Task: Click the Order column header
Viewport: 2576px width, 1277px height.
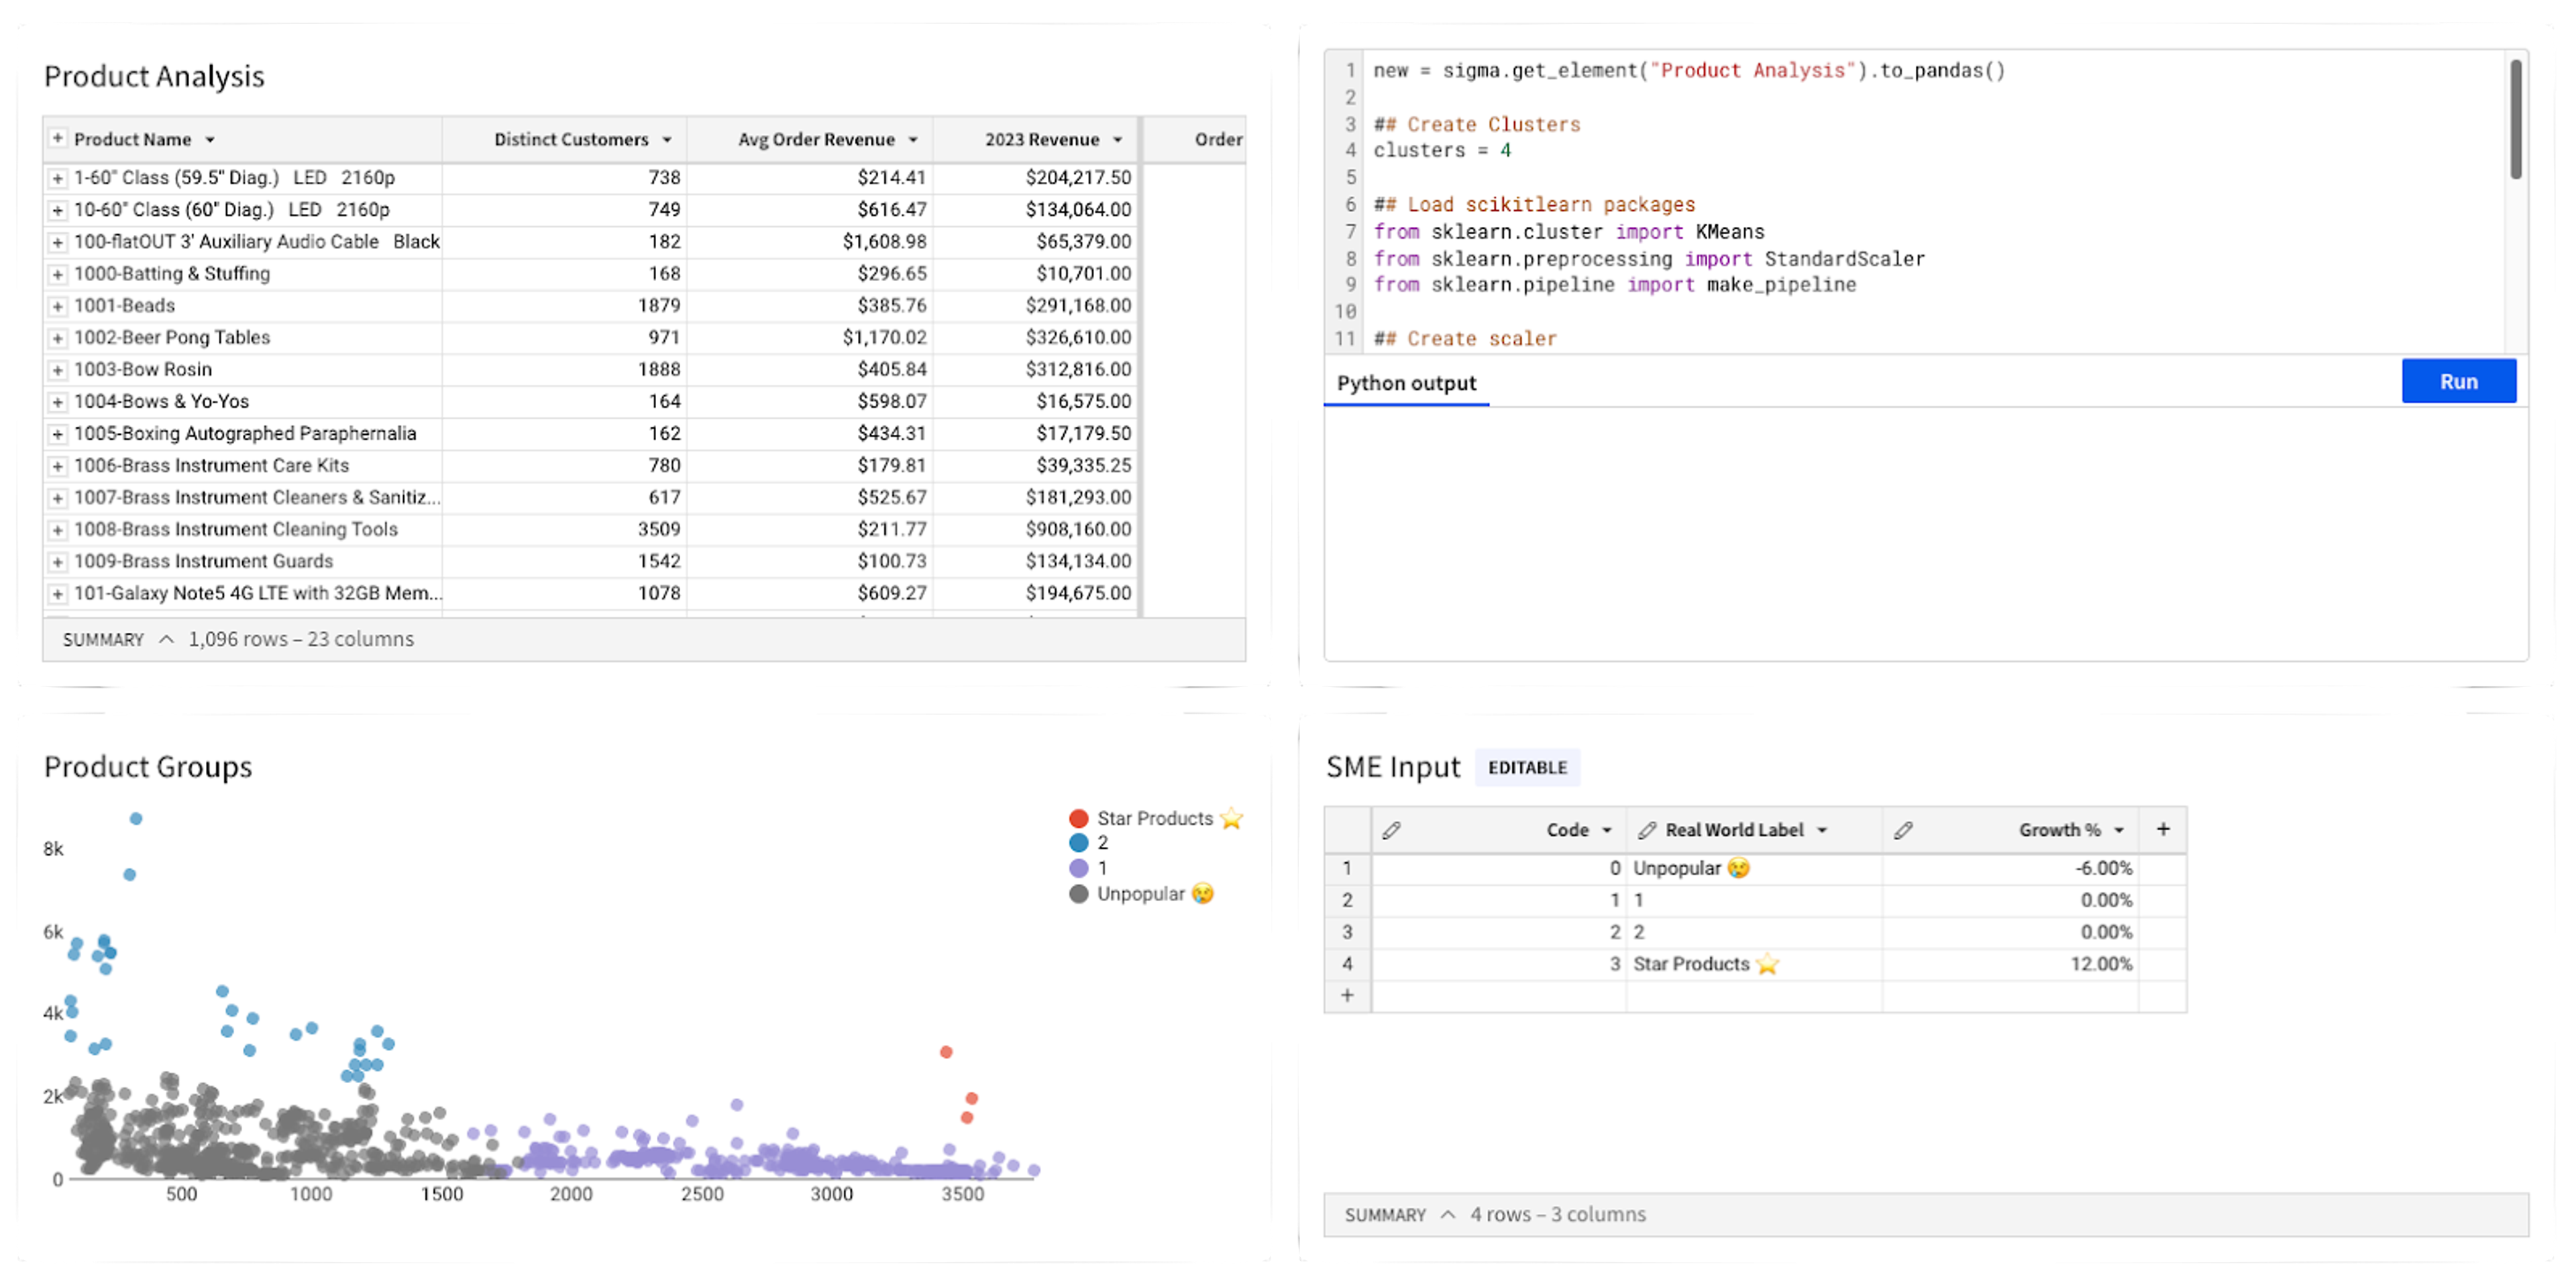Action: click(1195, 140)
